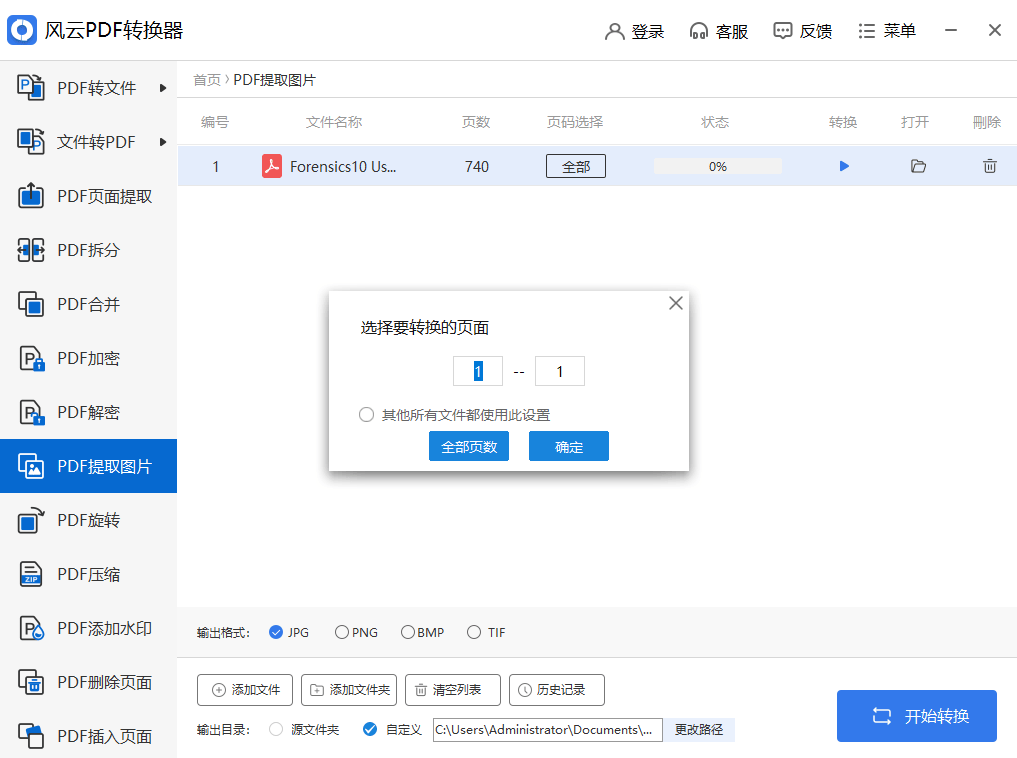Viewport: 1017px width, 758px height.
Task: Open the PDF压缩 menu item
Action: click(88, 574)
